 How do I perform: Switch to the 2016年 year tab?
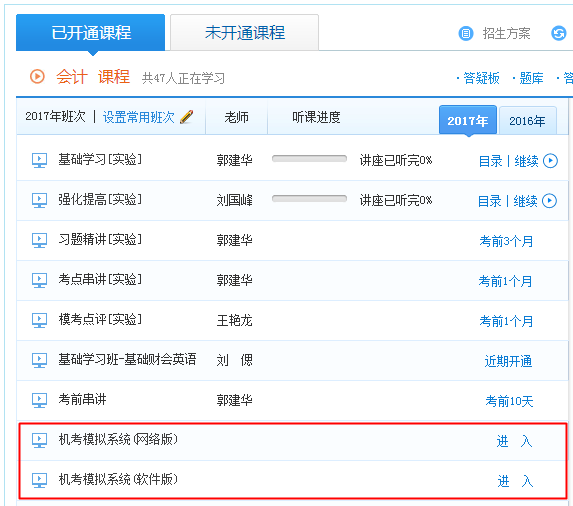coord(527,121)
